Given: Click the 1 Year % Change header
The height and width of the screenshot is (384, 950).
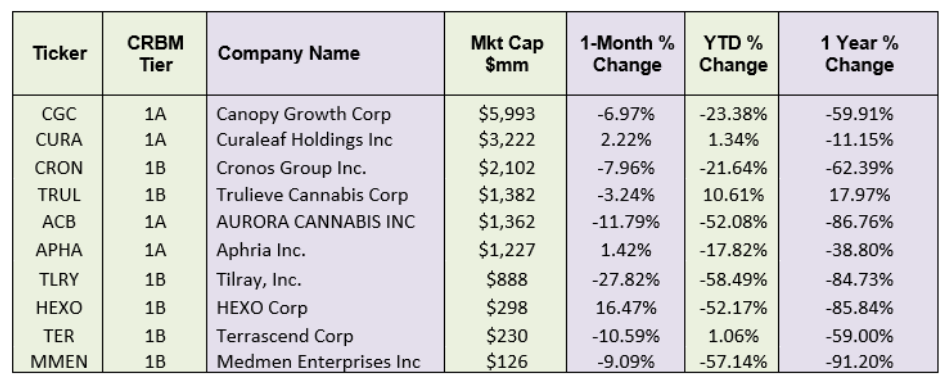Looking at the screenshot, I should click(x=859, y=53).
